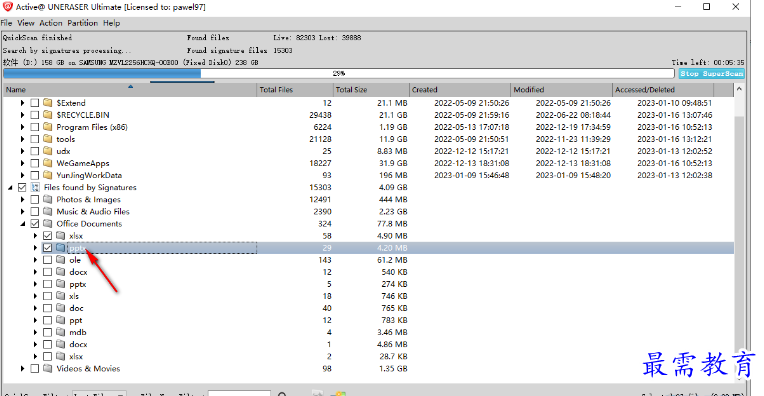Collapse the Files found by Signatures node
This screenshot has width=764, height=396.
[10, 188]
